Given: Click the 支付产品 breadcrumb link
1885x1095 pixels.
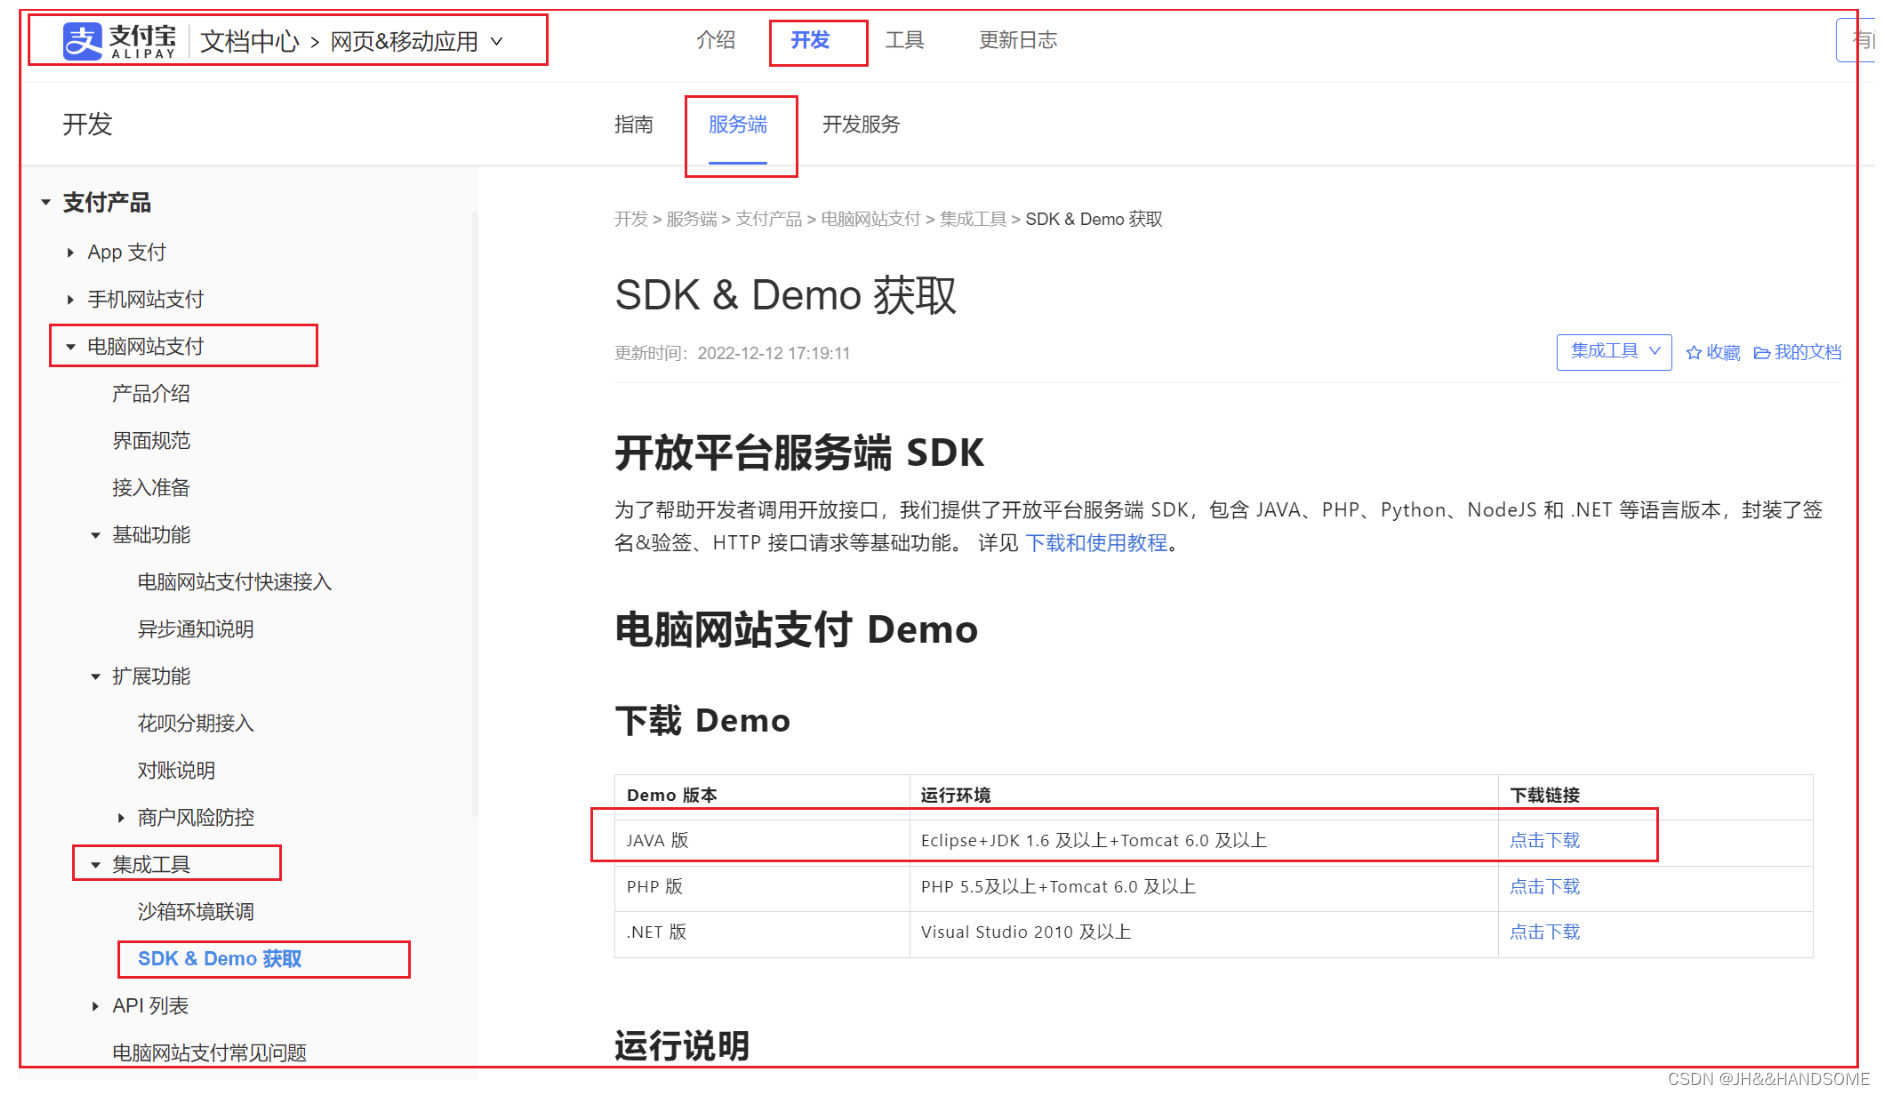Looking at the screenshot, I should (769, 219).
